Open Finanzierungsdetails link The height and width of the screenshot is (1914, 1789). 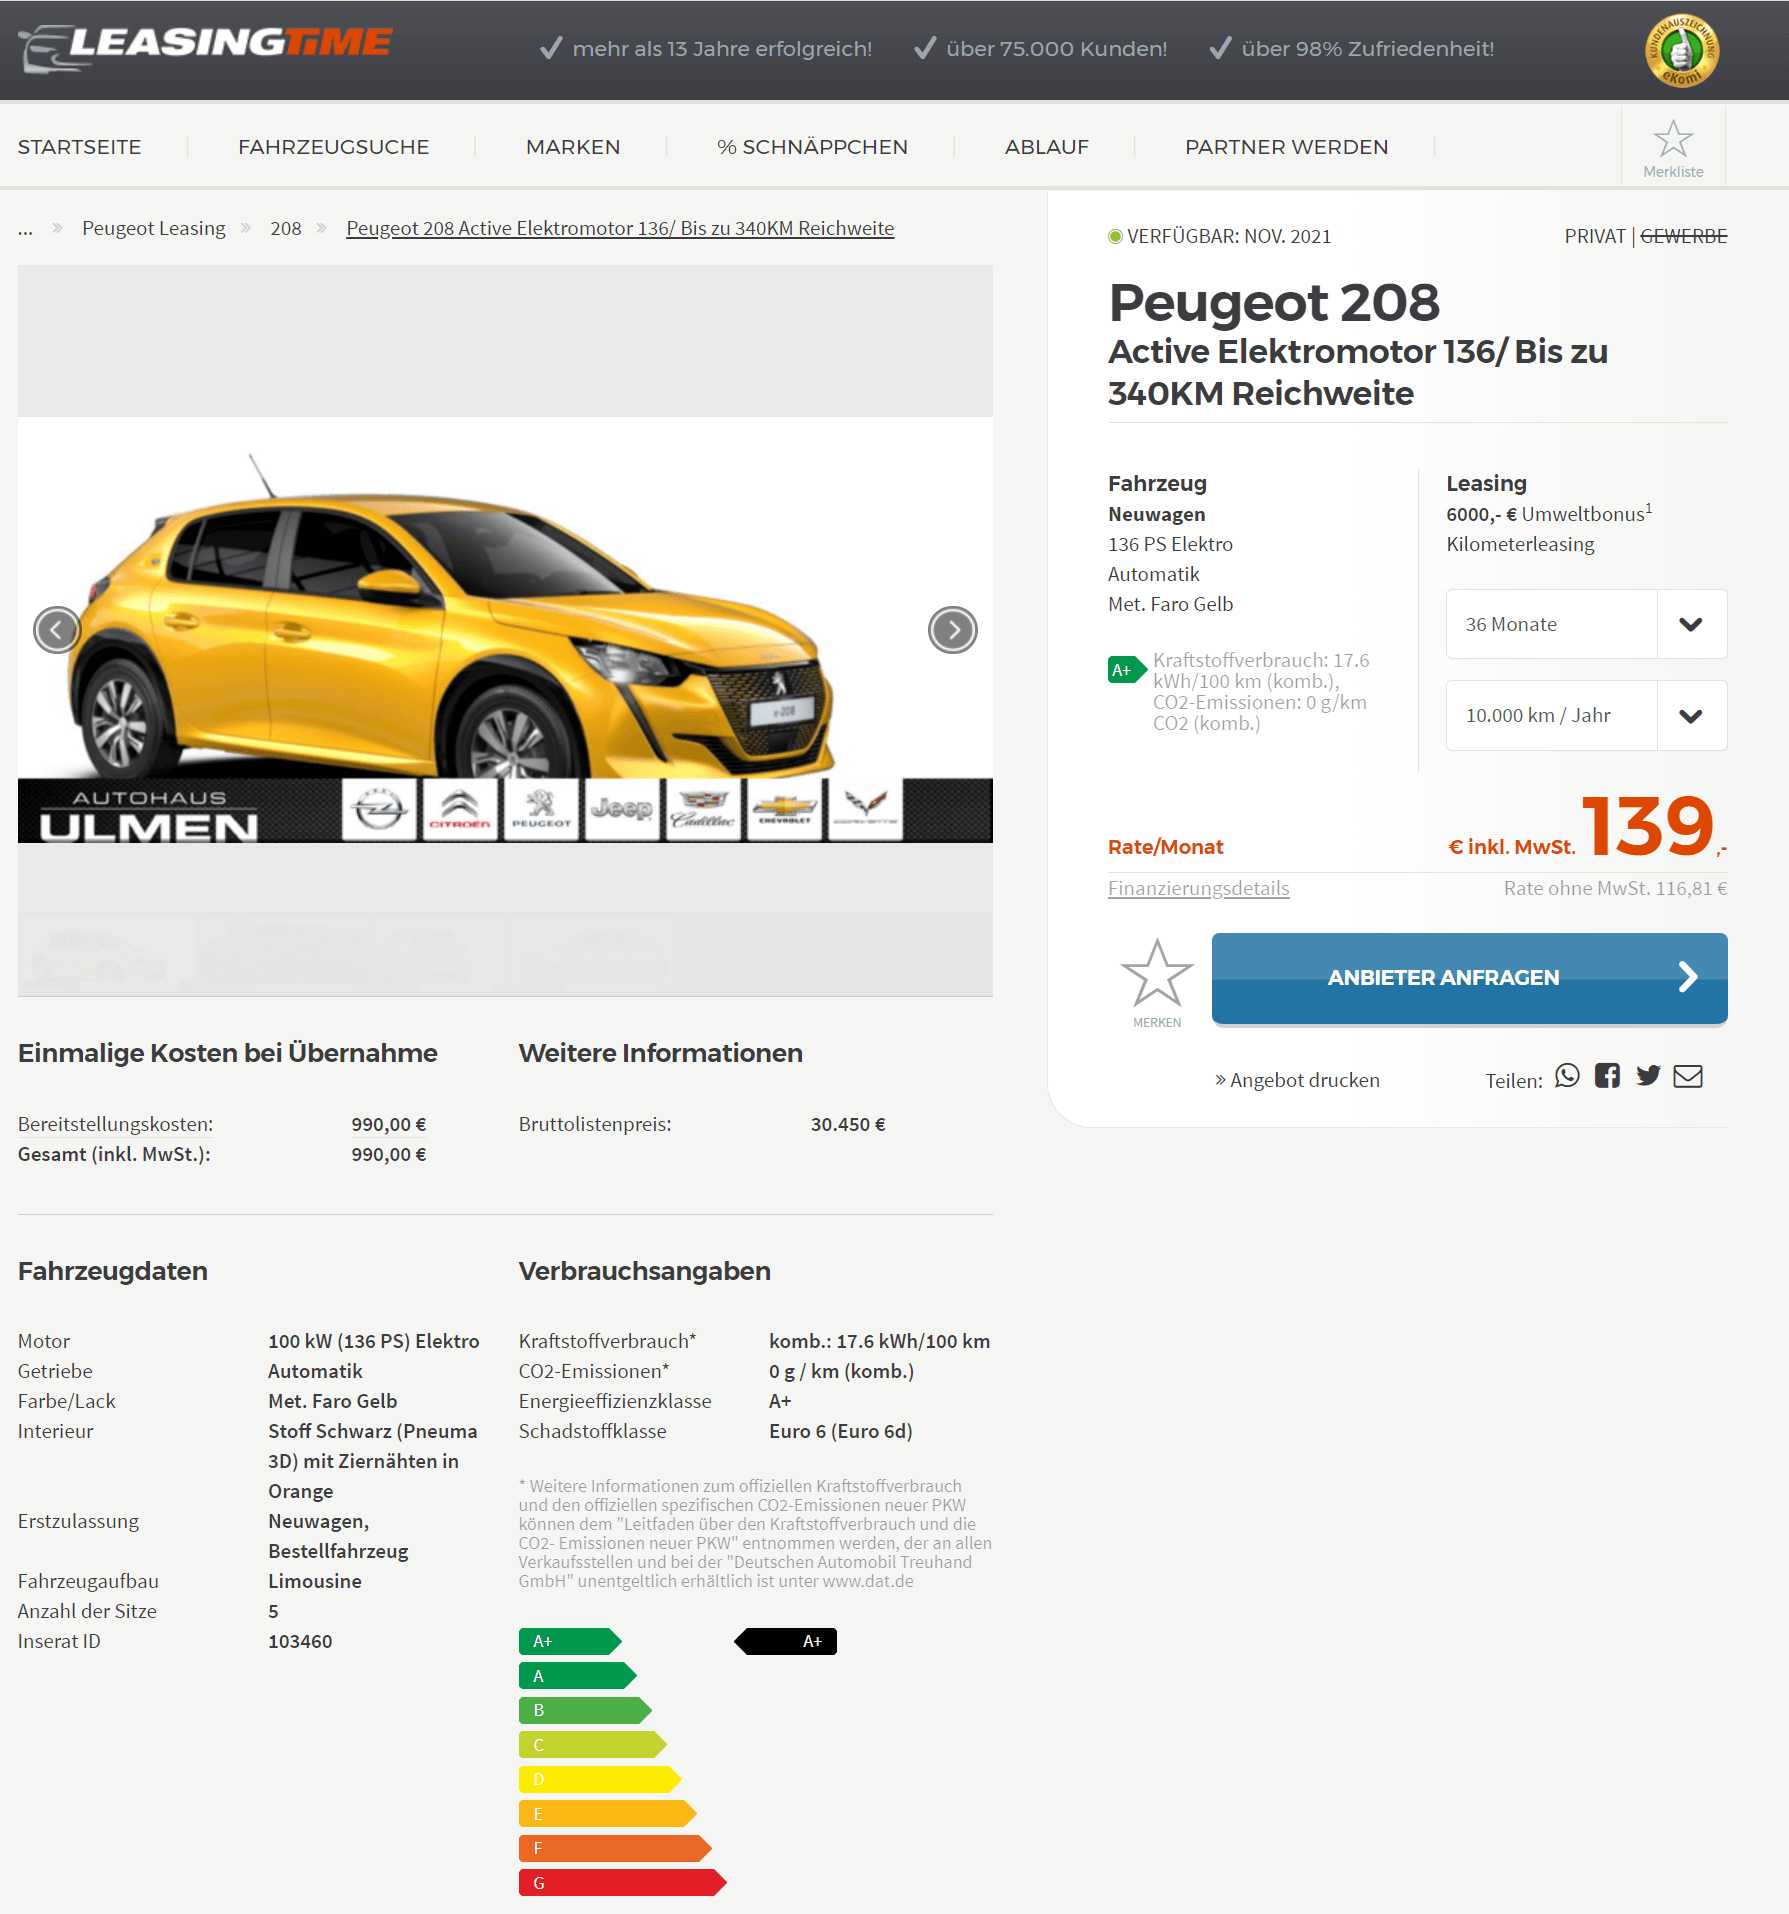(1198, 888)
